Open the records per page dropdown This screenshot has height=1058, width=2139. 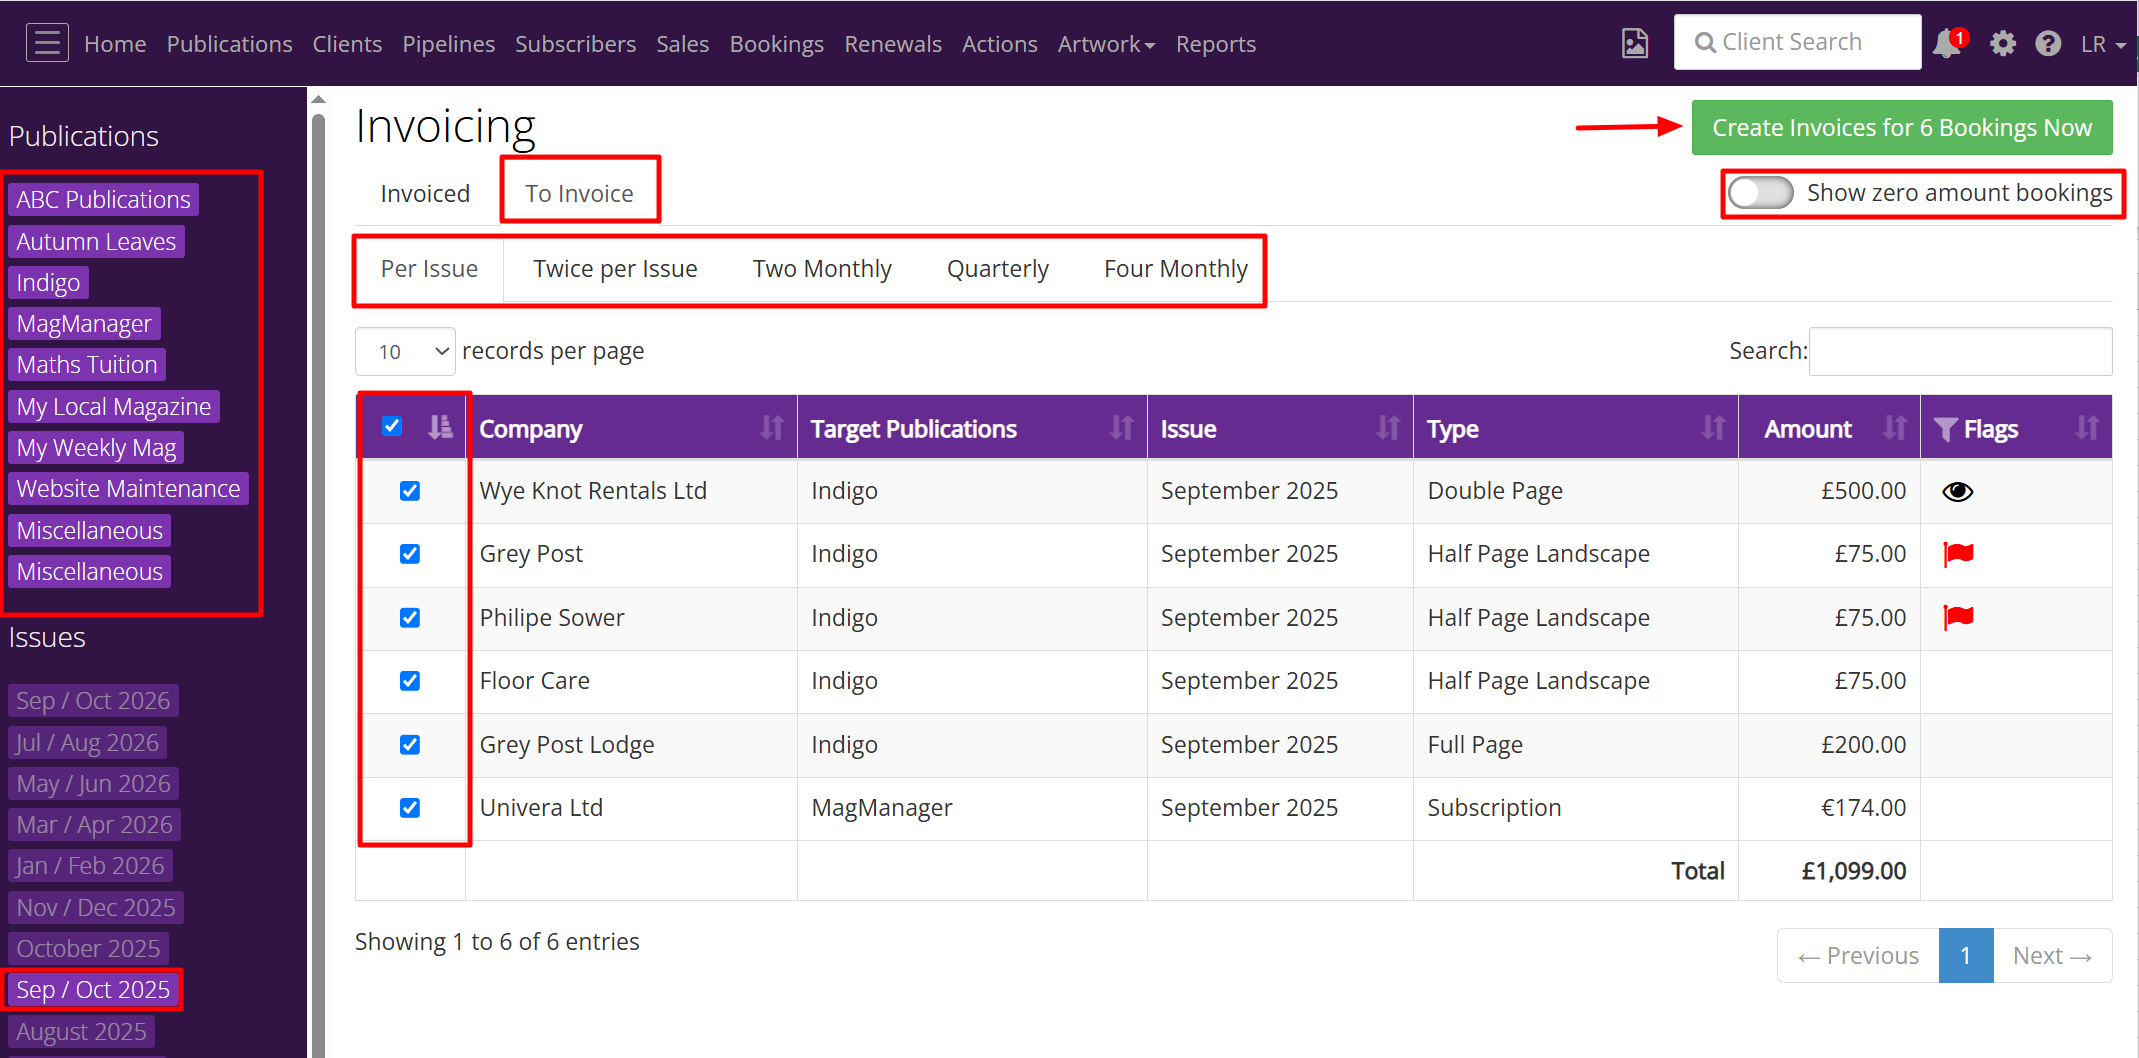[x=405, y=351]
